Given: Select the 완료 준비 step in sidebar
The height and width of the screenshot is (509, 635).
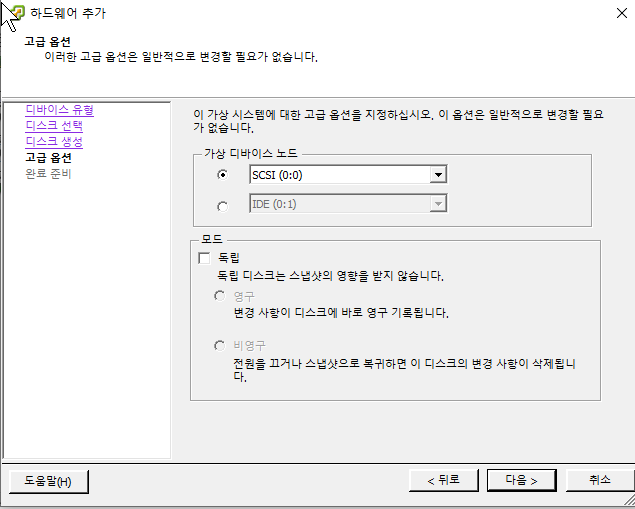Looking at the screenshot, I should [x=48, y=174].
